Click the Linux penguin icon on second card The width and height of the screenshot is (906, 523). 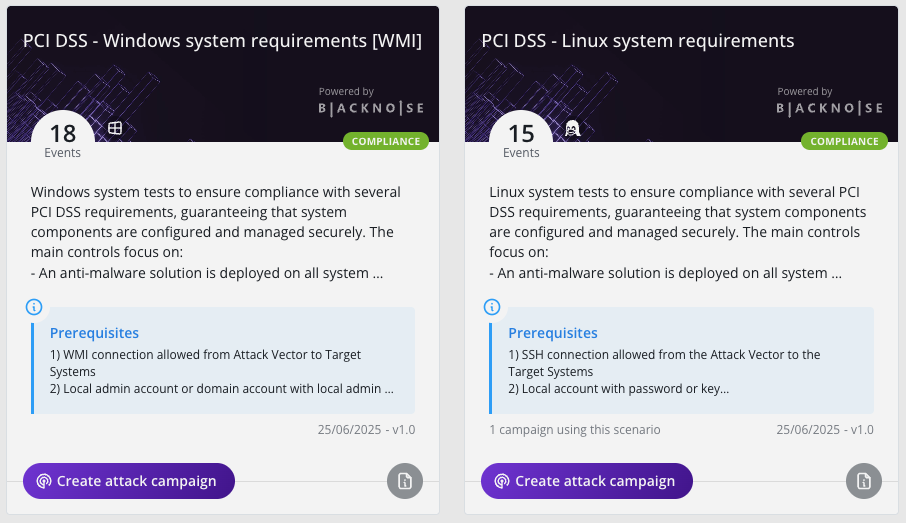[573, 128]
